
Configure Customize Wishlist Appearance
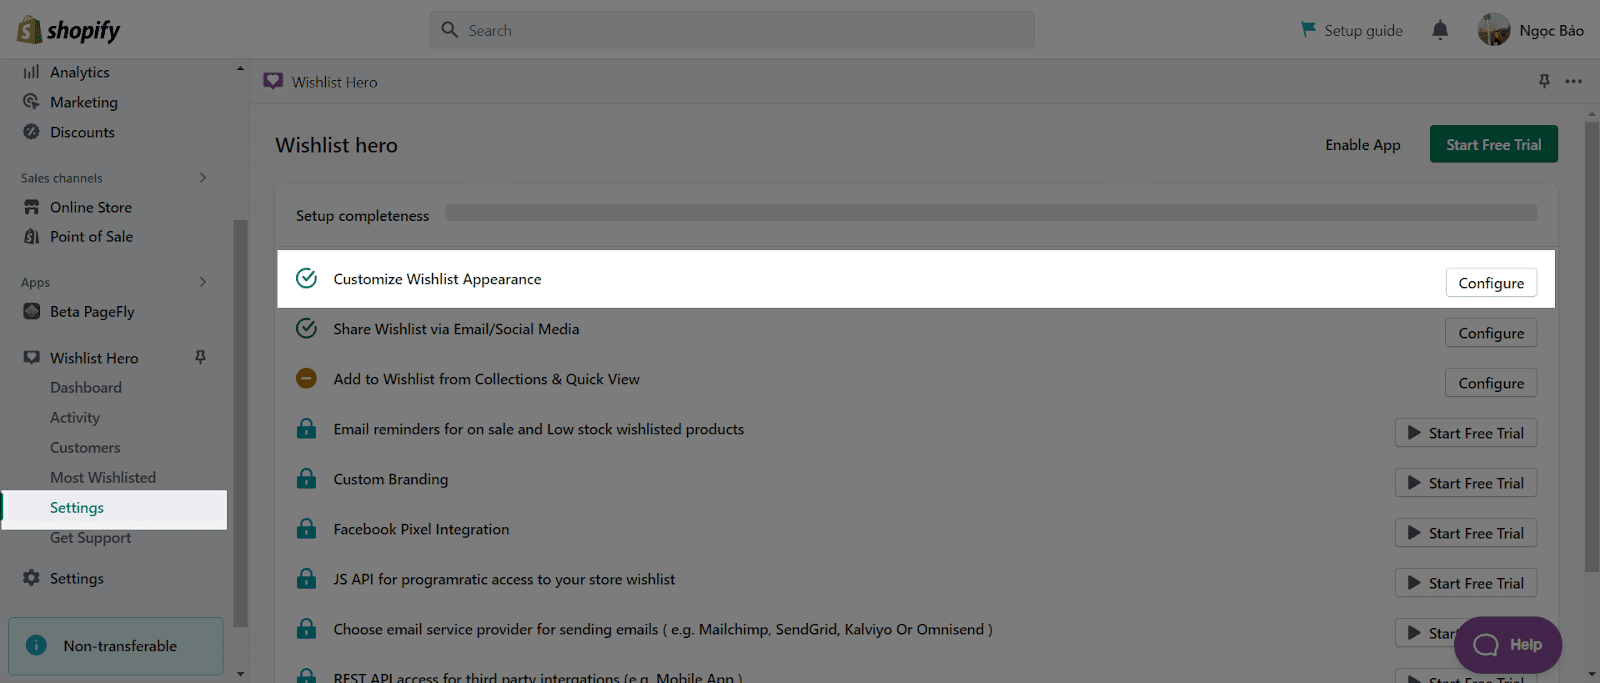click(x=1491, y=283)
